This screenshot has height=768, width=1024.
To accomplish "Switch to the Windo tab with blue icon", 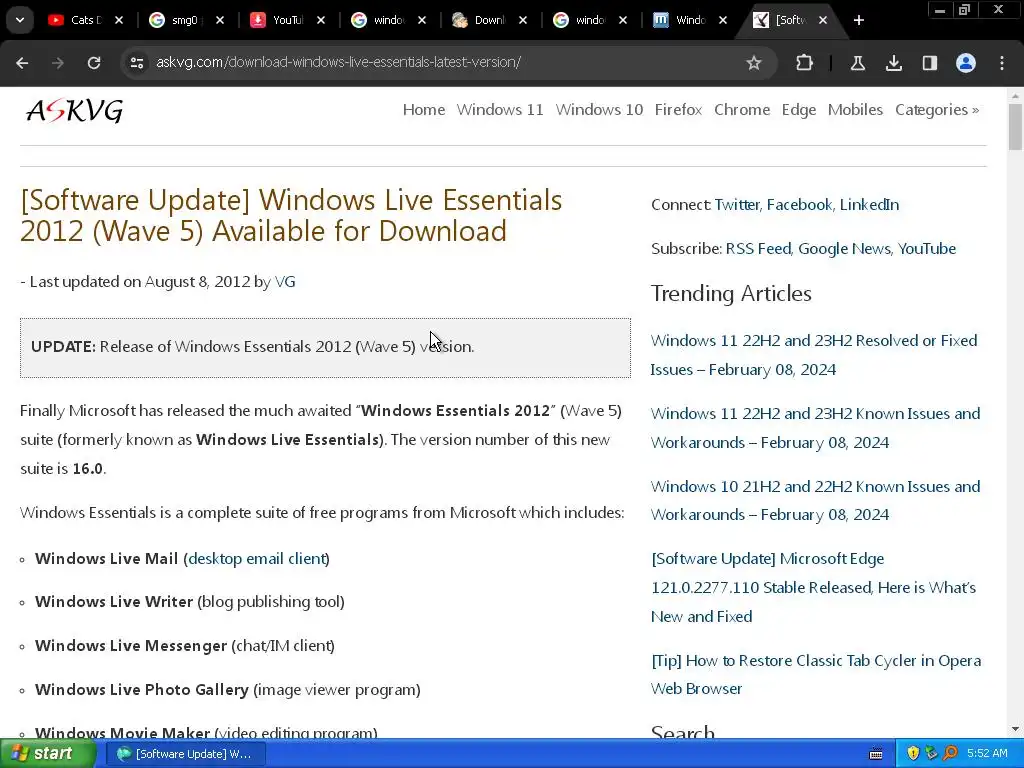I will coord(681,20).
